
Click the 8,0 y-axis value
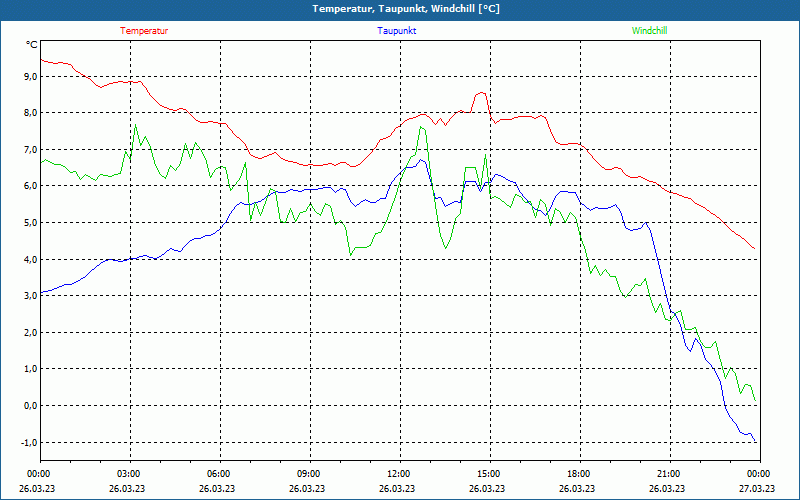pos(30,113)
